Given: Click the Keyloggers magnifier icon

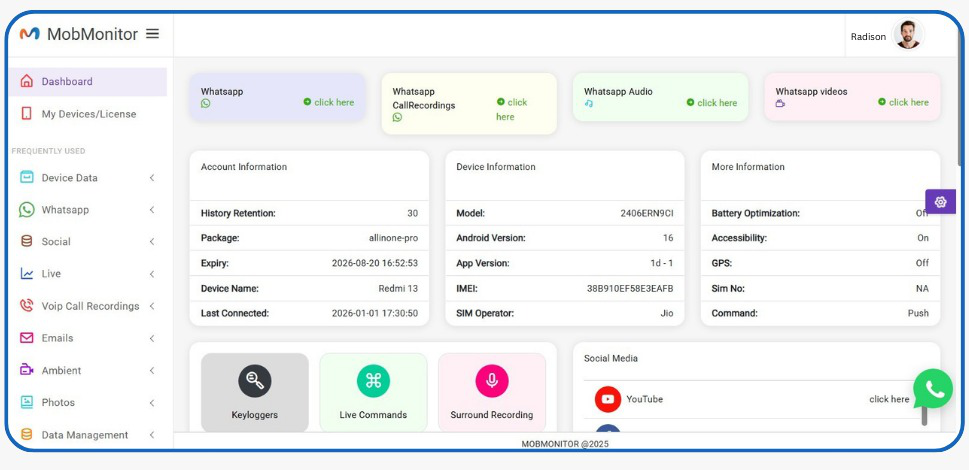Looking at the screenshot, I should [255, 381].
